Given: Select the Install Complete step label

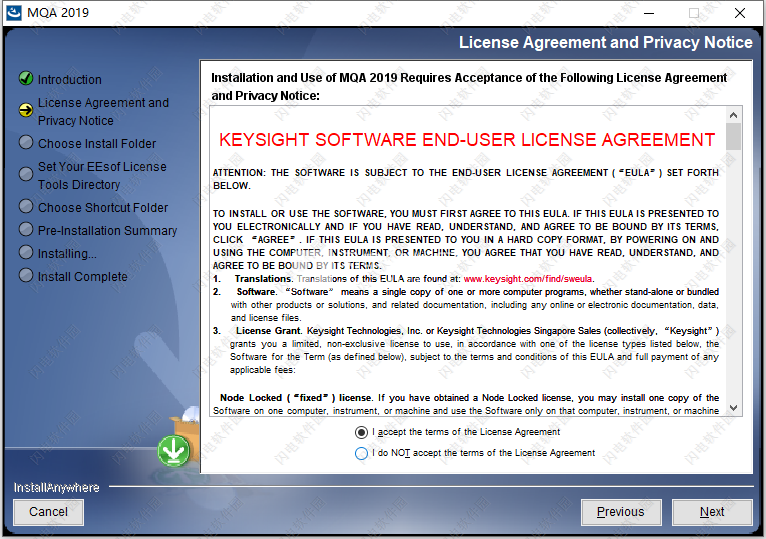Looking at the screenshot, I should pos(83,277).
